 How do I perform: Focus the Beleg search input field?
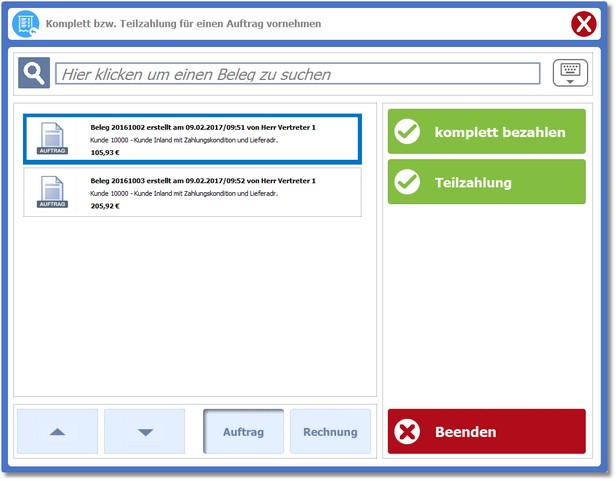[x=297, y=74]
